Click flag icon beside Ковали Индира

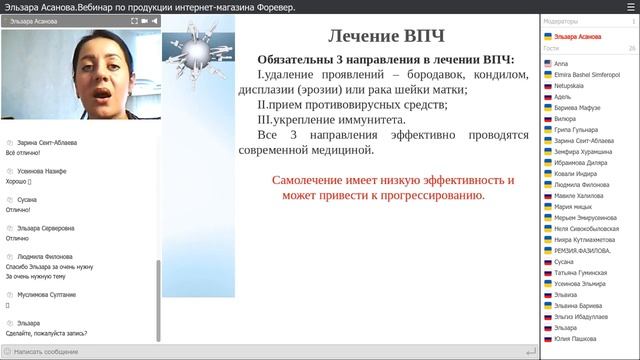548,174
